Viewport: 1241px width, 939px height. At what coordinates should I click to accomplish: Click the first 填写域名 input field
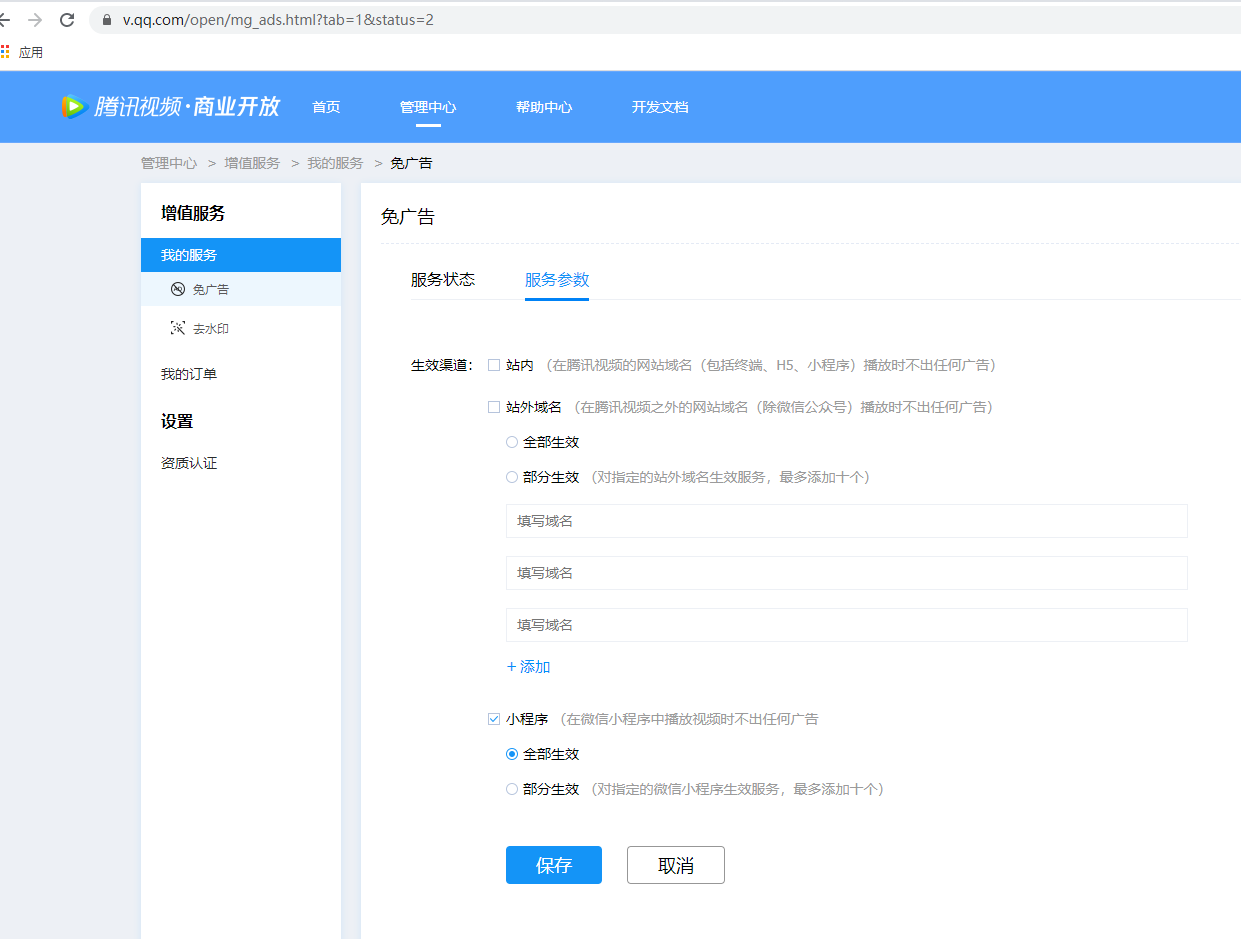(x=846, y=521)
